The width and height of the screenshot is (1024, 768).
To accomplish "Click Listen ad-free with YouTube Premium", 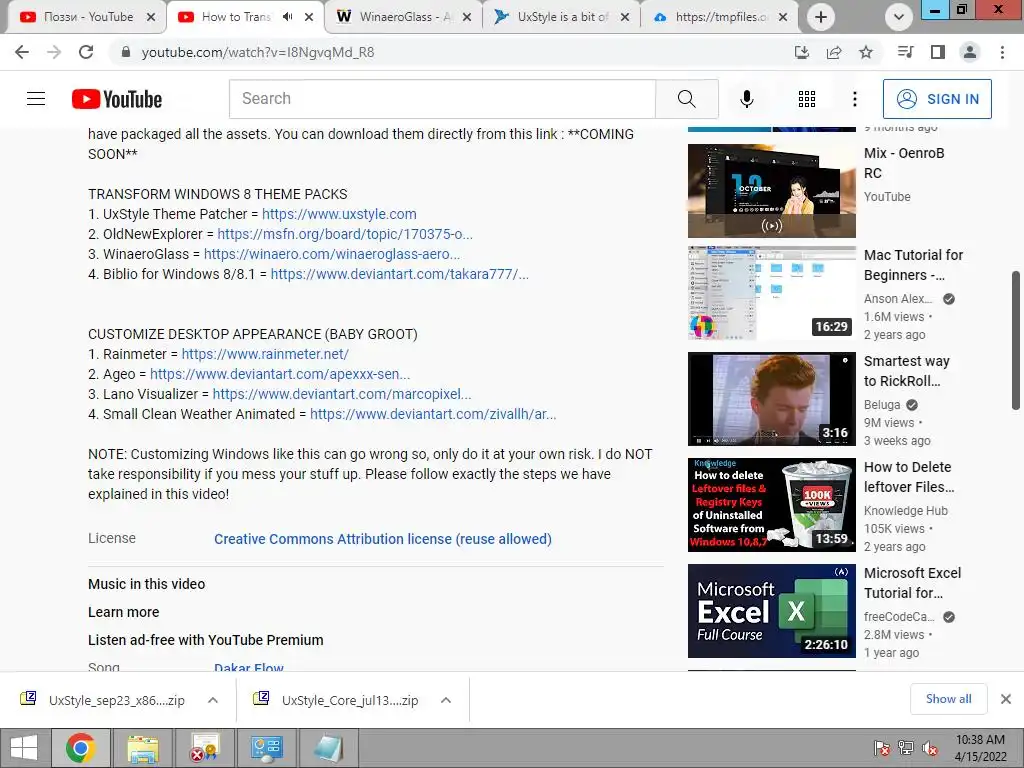I will 206,640.
